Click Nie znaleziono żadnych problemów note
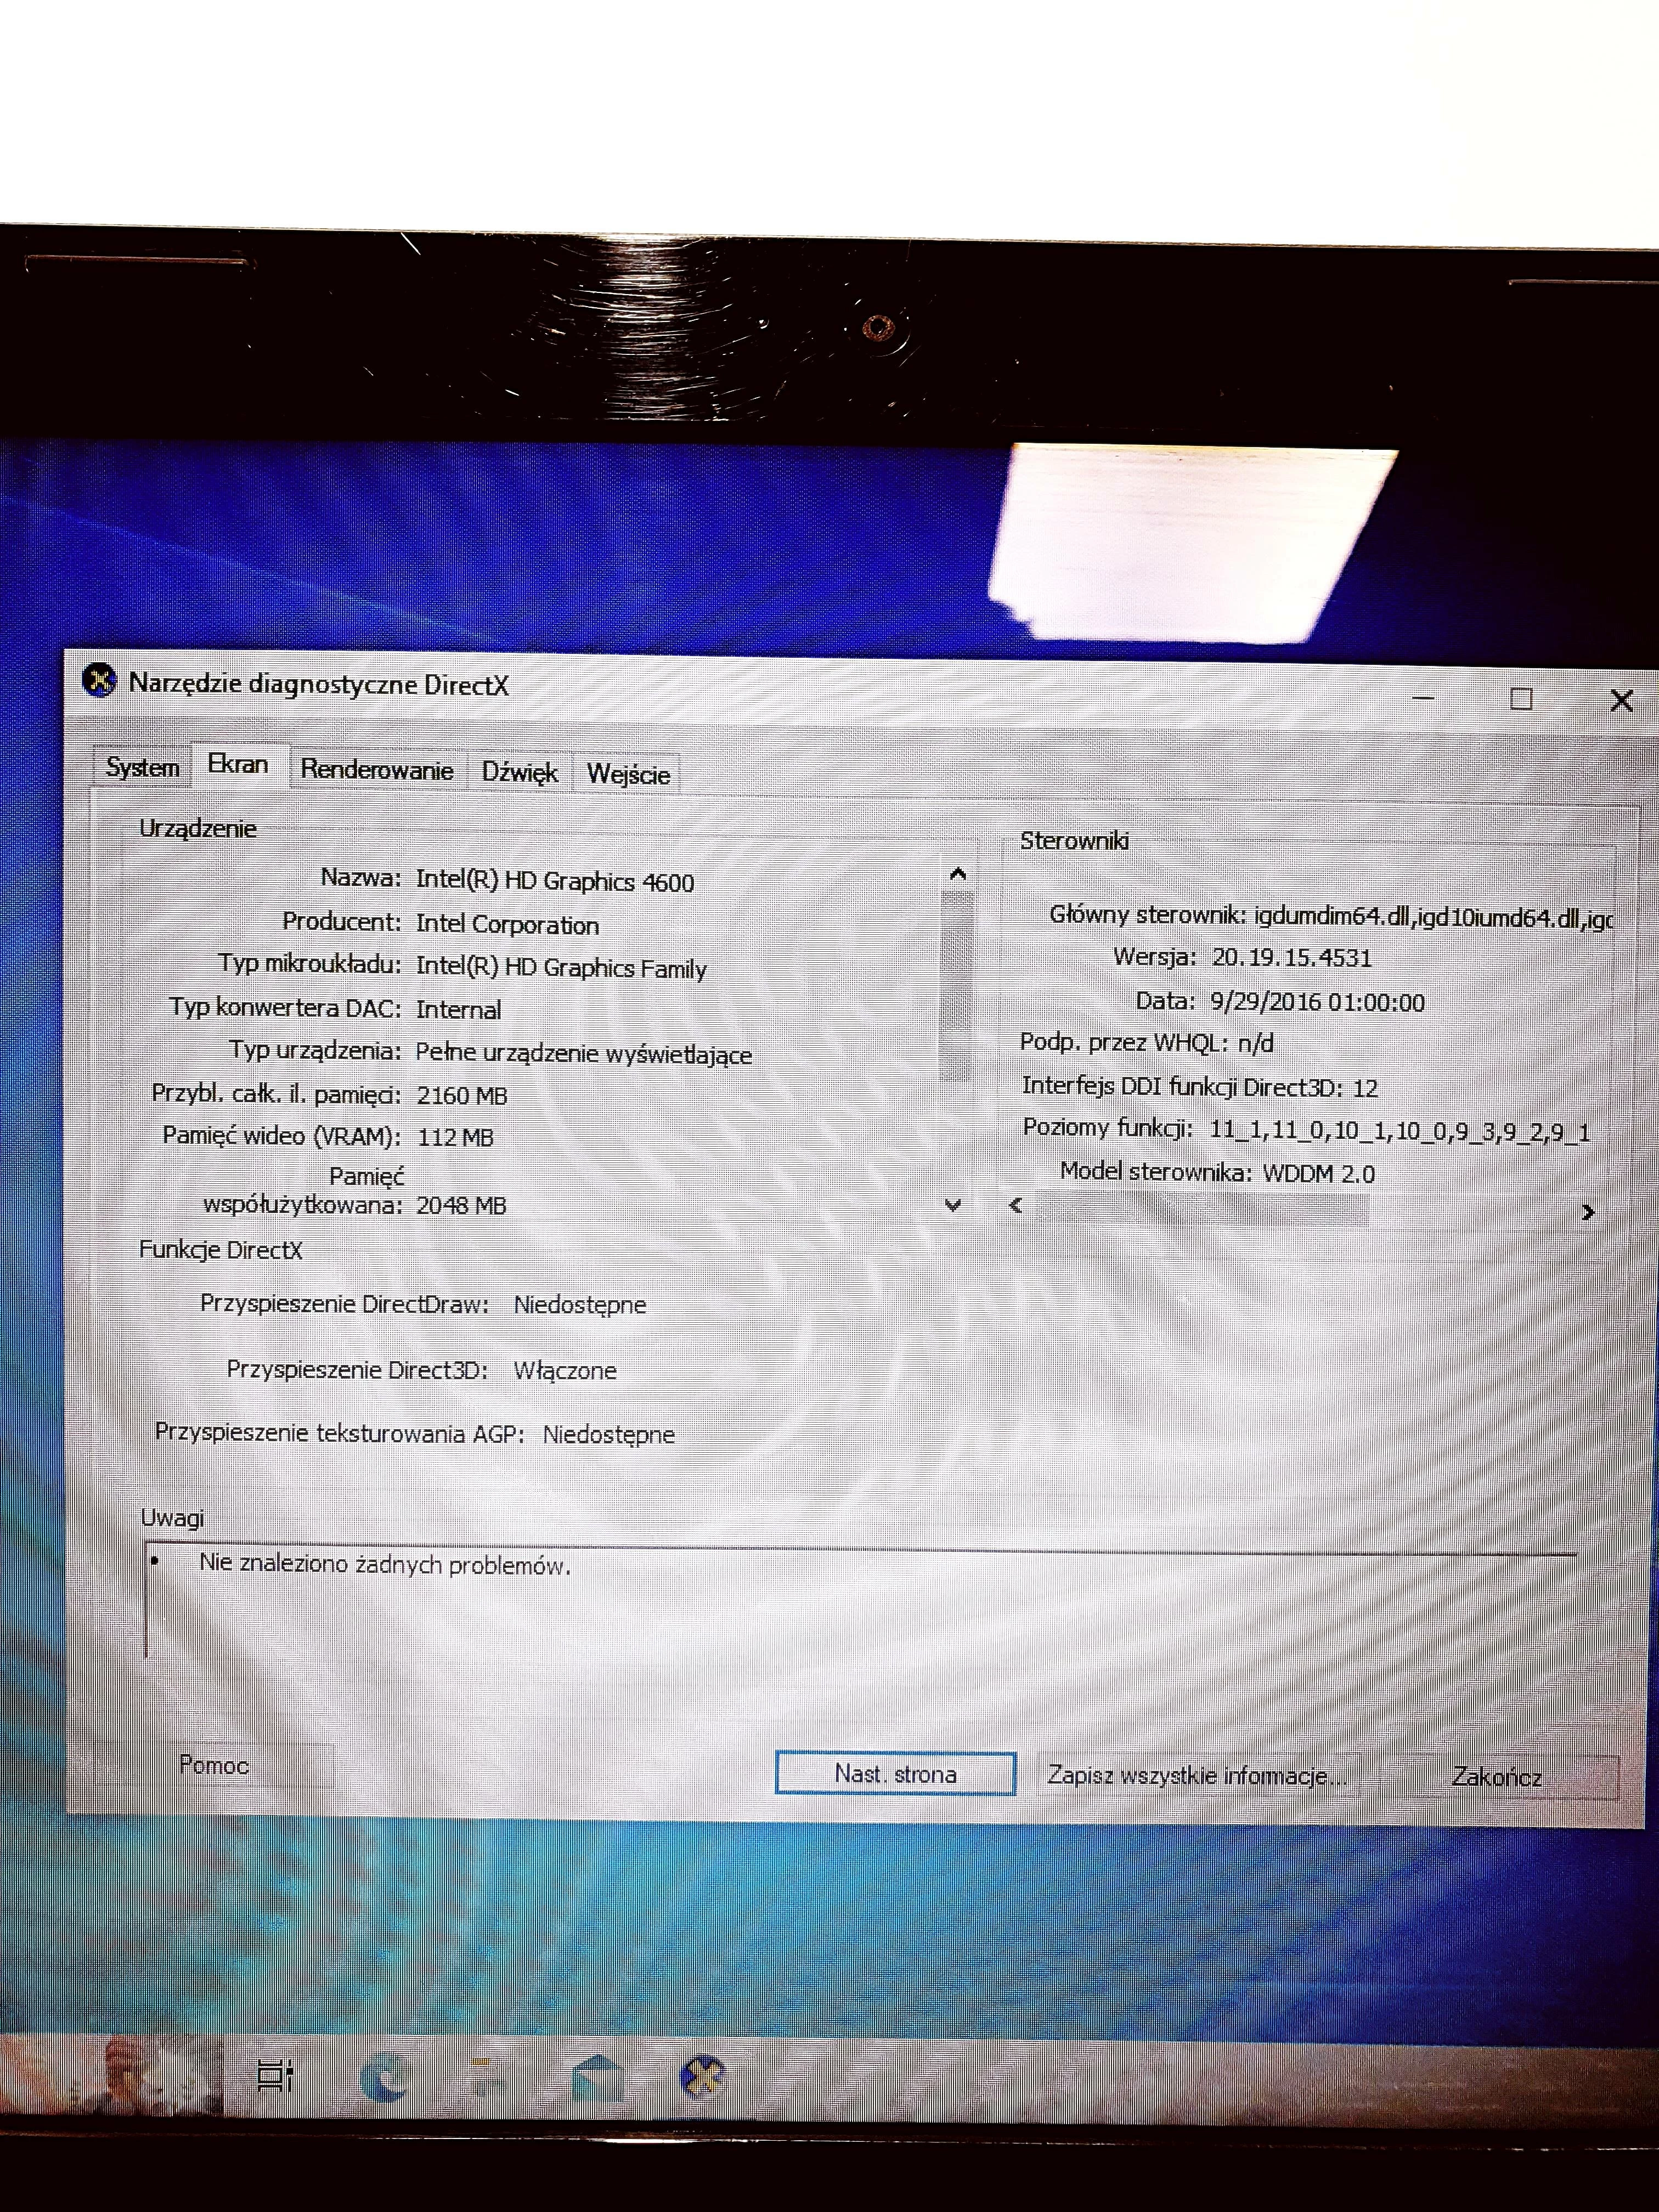1659x2212 pixels. coord(385,1565)
